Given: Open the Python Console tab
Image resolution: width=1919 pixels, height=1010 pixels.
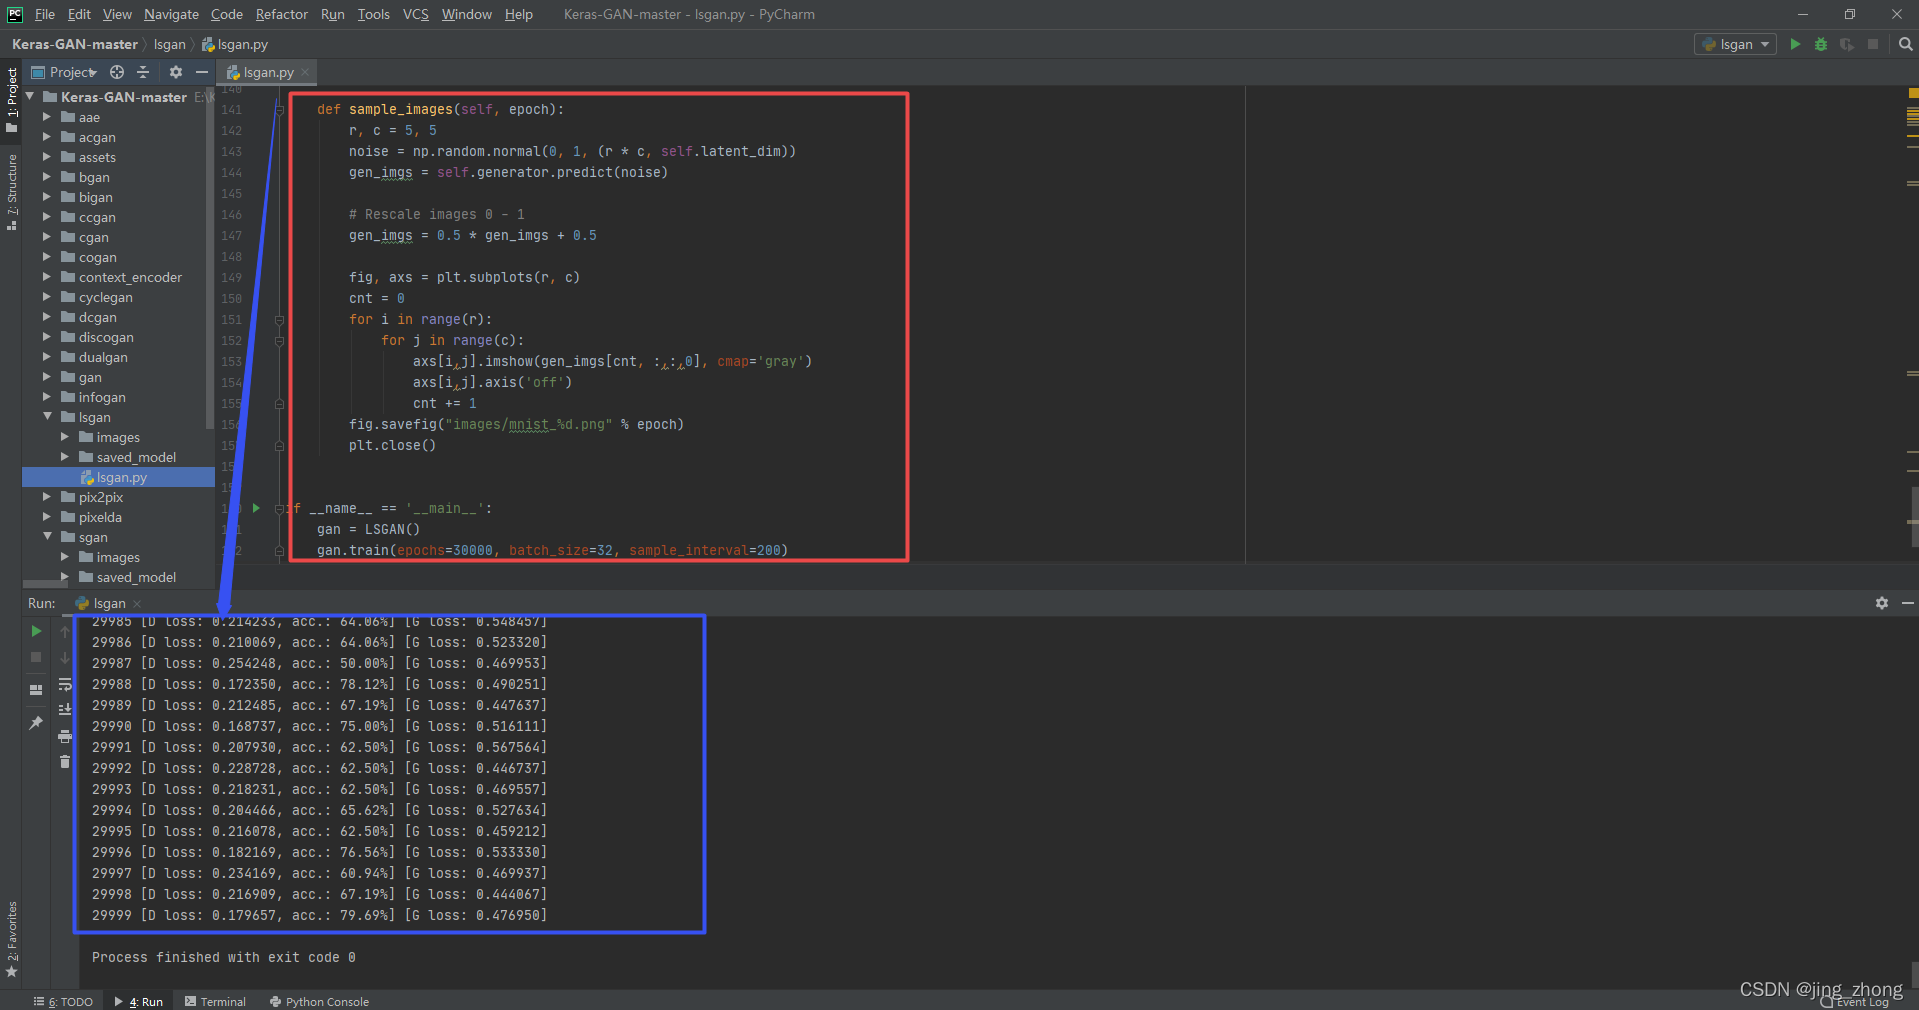Looking at the screenshot, I should 319,1001.
